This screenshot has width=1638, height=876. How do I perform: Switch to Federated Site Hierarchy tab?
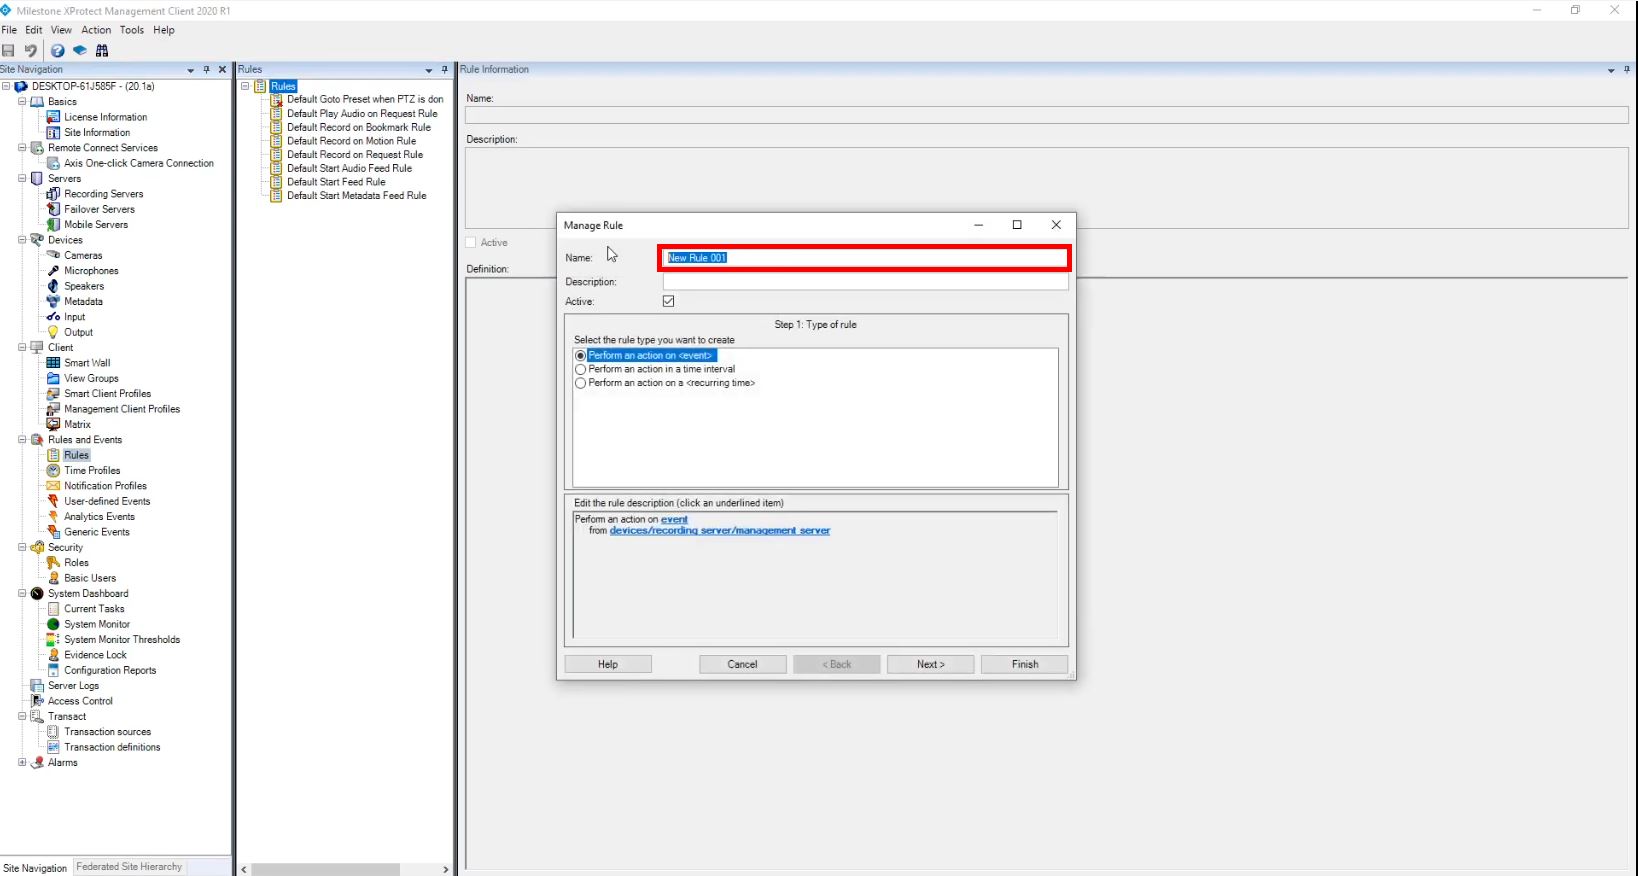tap(129, 867)
